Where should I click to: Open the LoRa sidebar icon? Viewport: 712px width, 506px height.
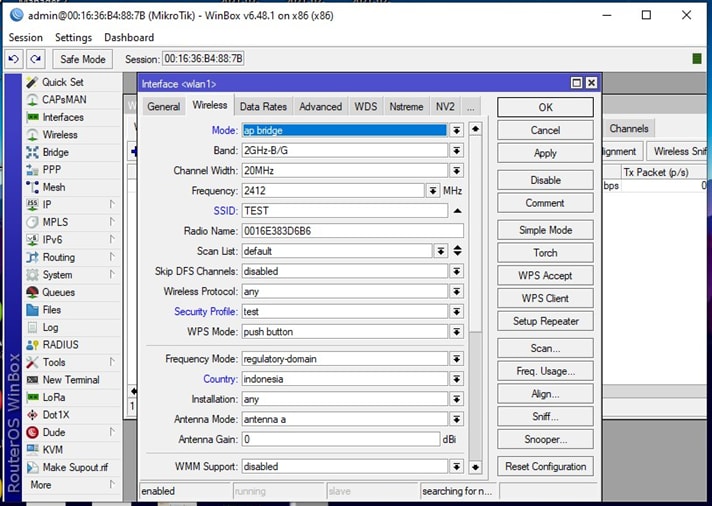(x=32, y=397)
